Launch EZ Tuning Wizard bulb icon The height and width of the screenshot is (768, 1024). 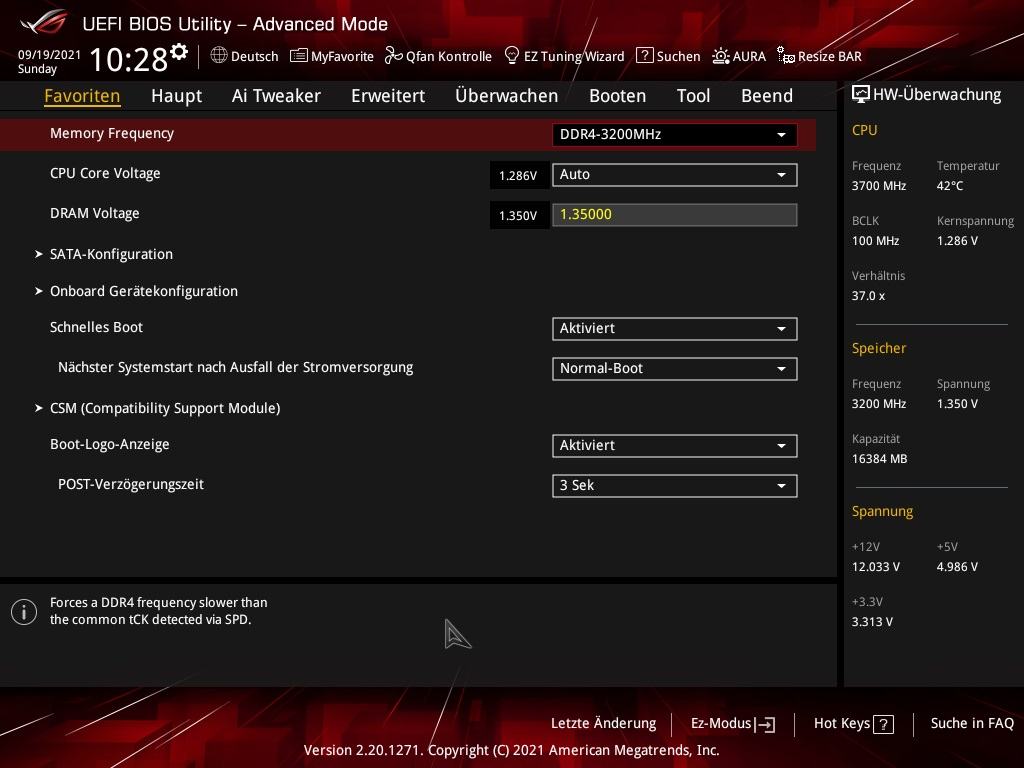point(512,56)
